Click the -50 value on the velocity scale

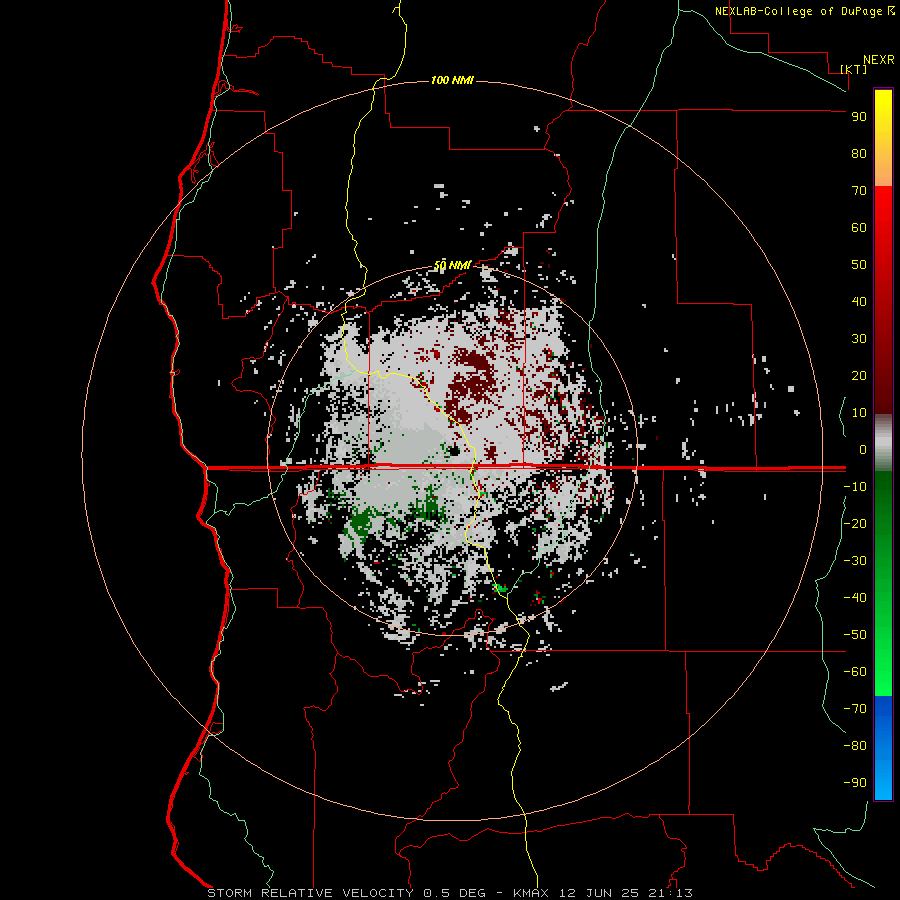click(x=855, y=635)
